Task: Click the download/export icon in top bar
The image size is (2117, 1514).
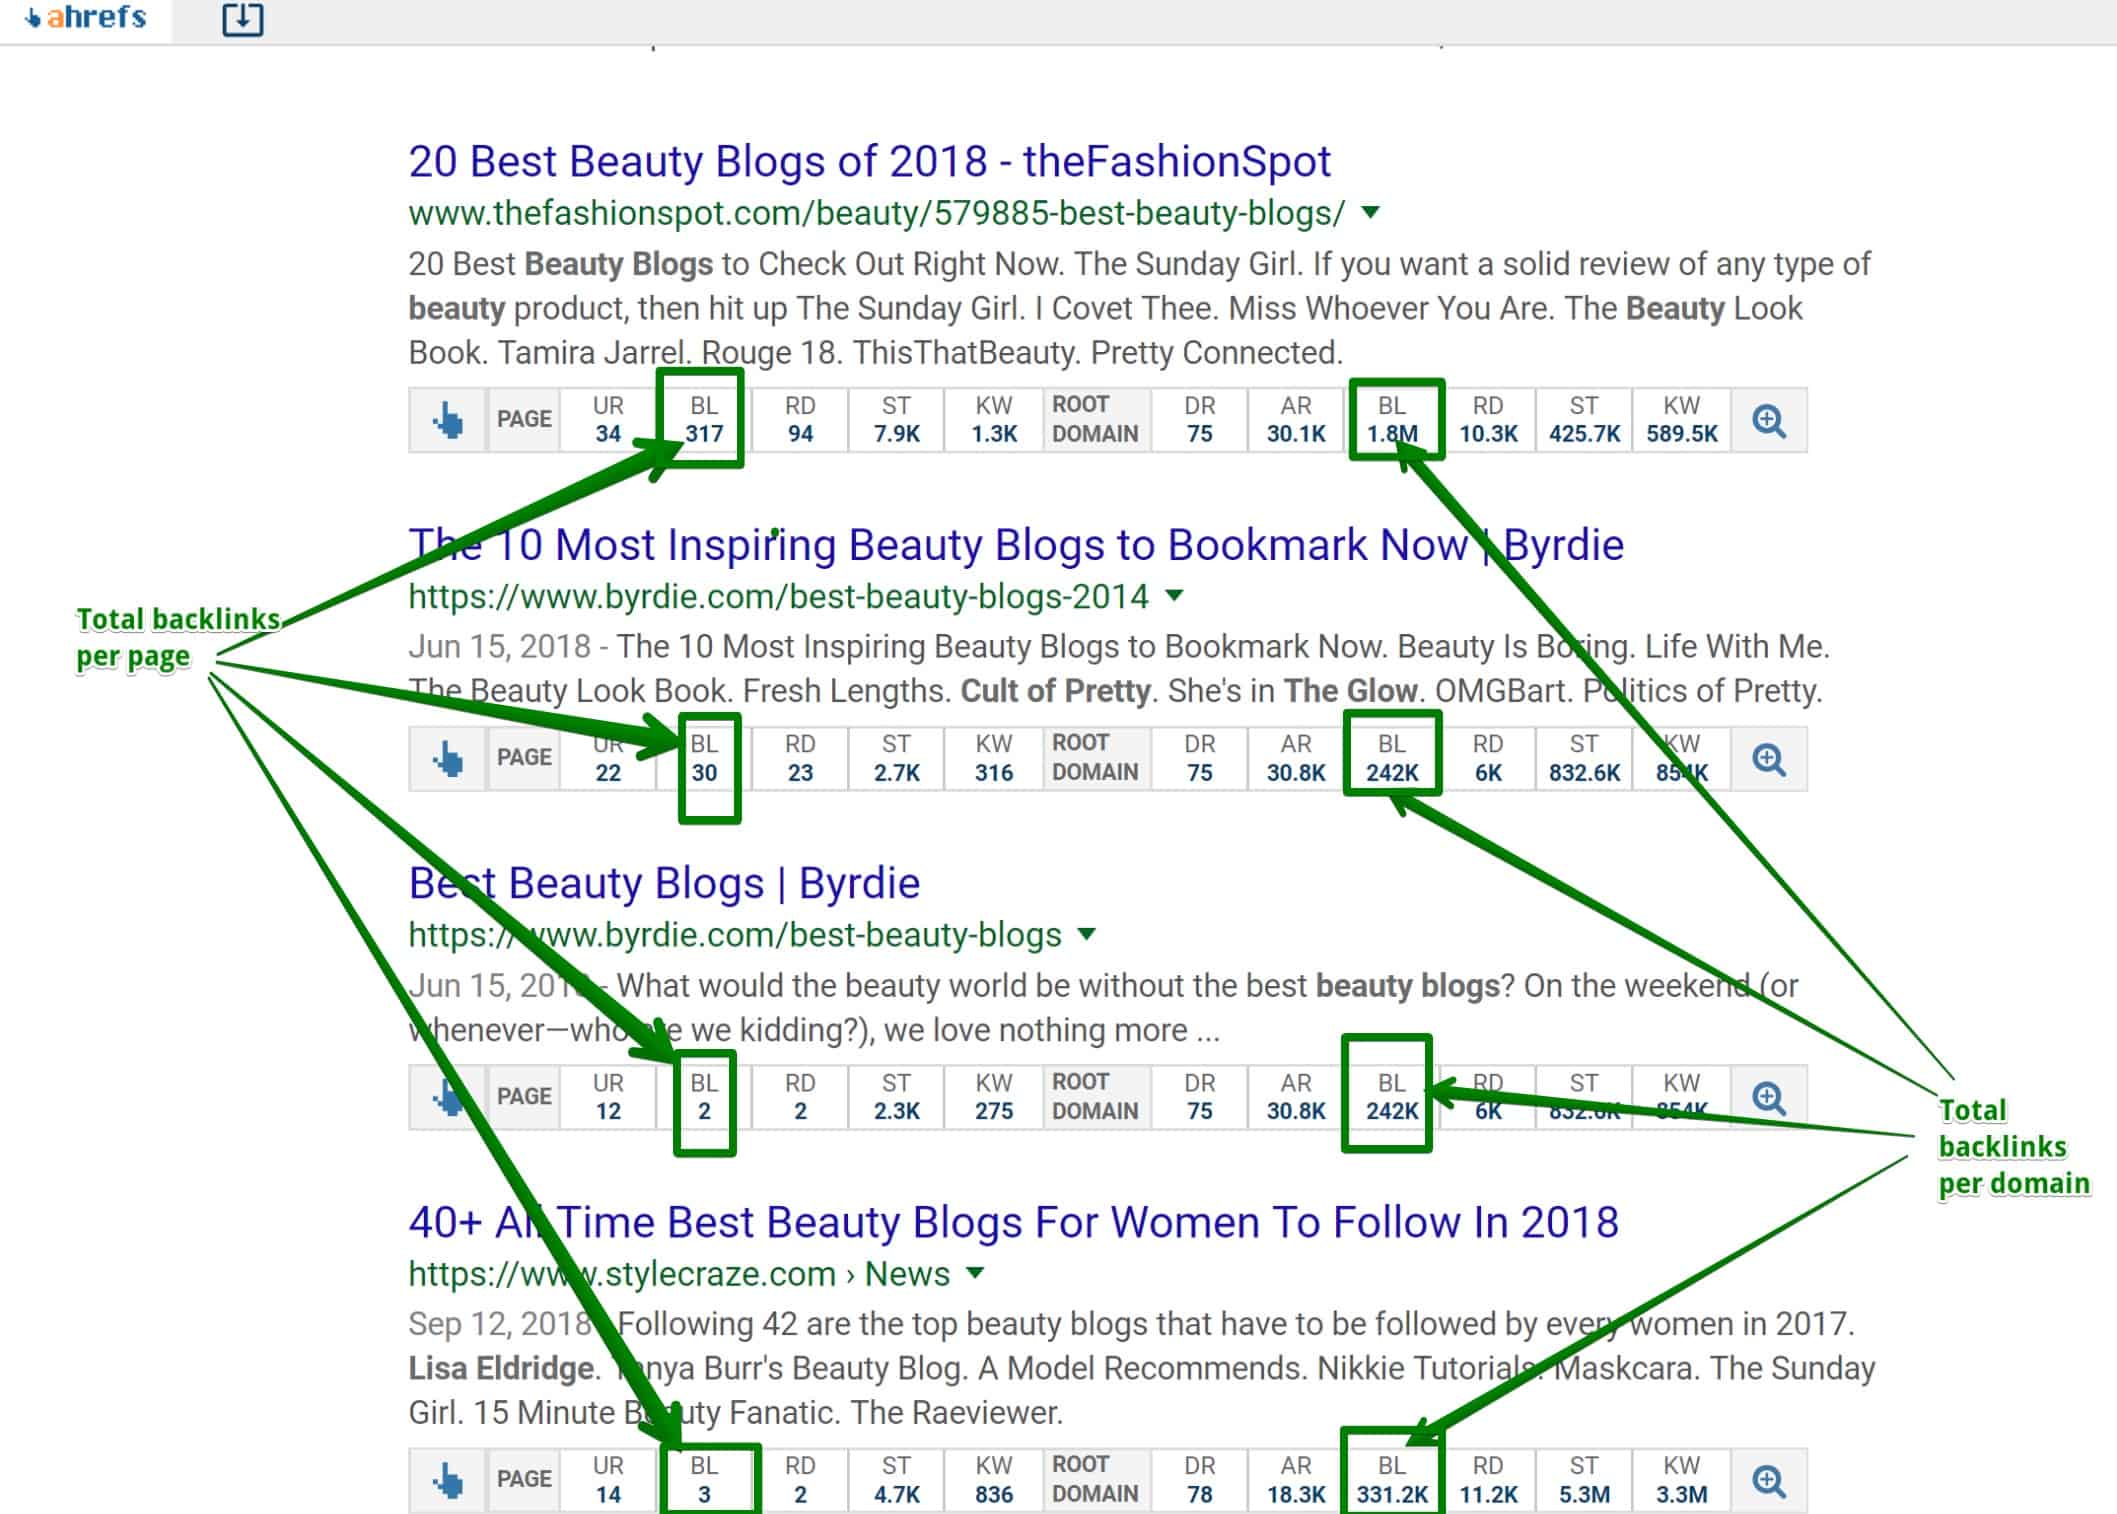Action: click(242, 19)
